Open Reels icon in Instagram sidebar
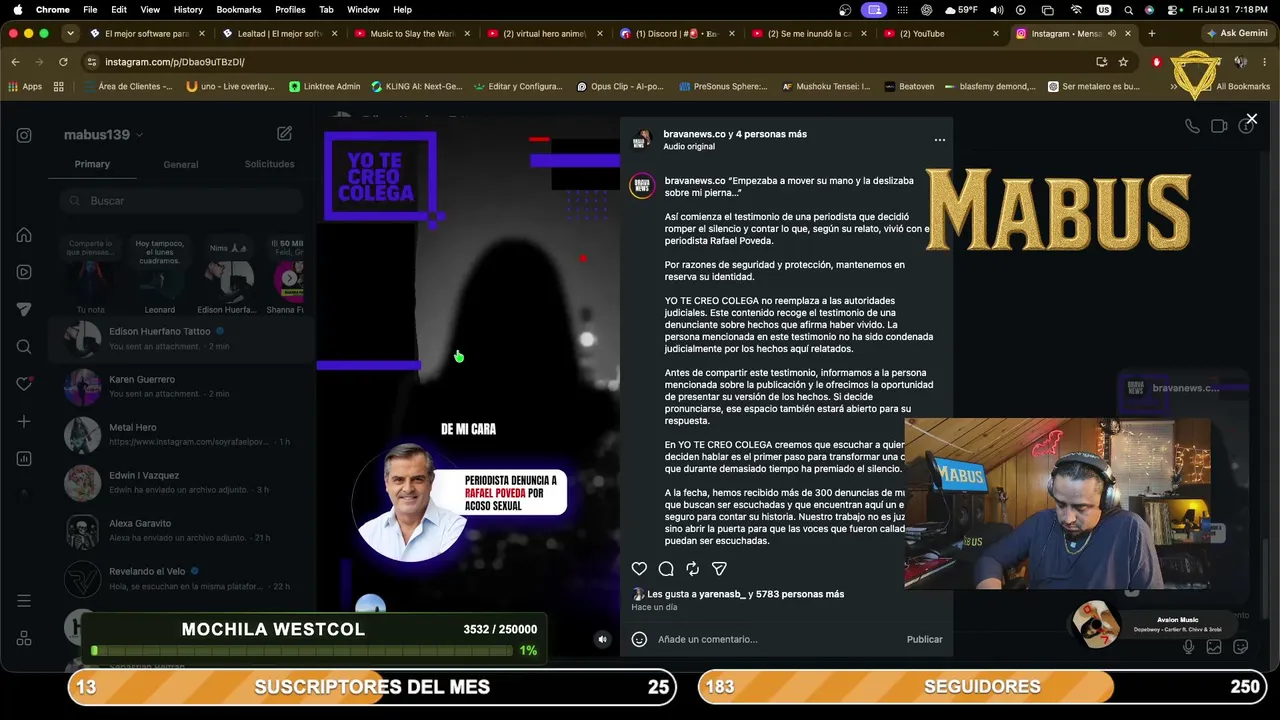The image size is (1280, 720). point(24,272)
